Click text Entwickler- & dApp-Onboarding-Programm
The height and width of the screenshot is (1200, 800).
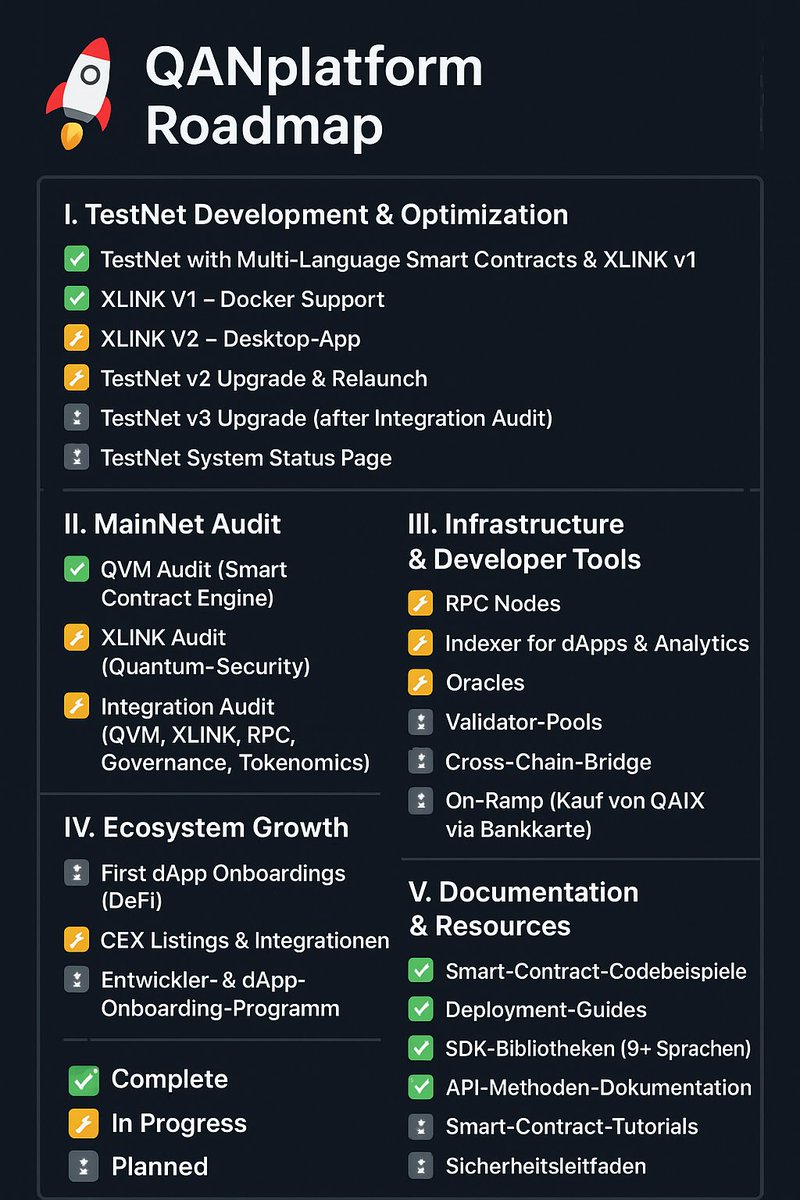220,994
